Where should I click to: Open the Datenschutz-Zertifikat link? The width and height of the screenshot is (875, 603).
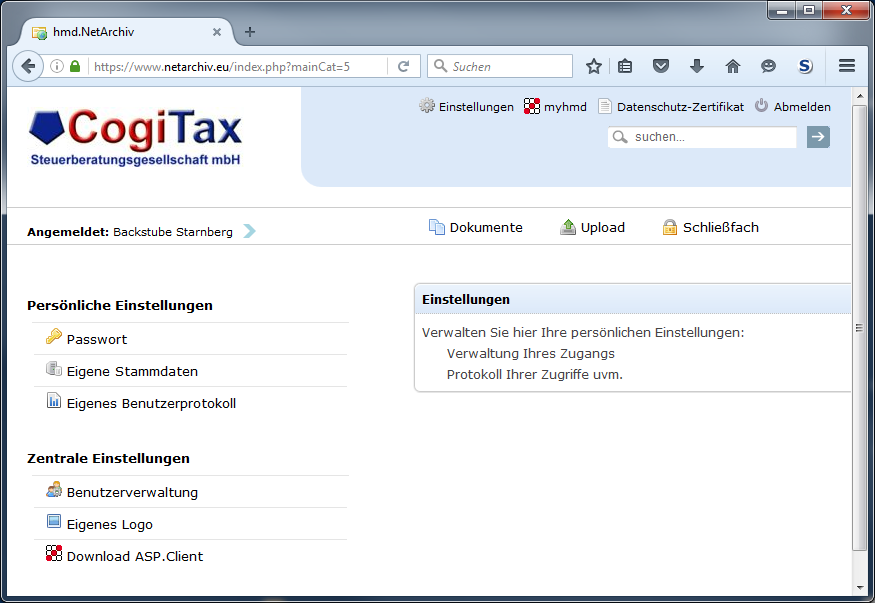pos(667,106)
